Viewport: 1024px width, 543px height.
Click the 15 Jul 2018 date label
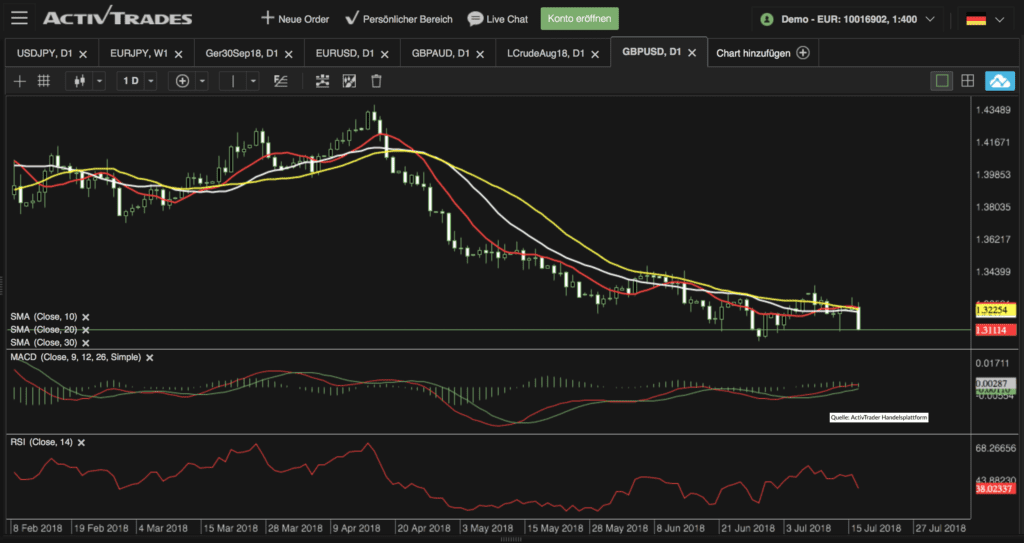pos(875,528)
